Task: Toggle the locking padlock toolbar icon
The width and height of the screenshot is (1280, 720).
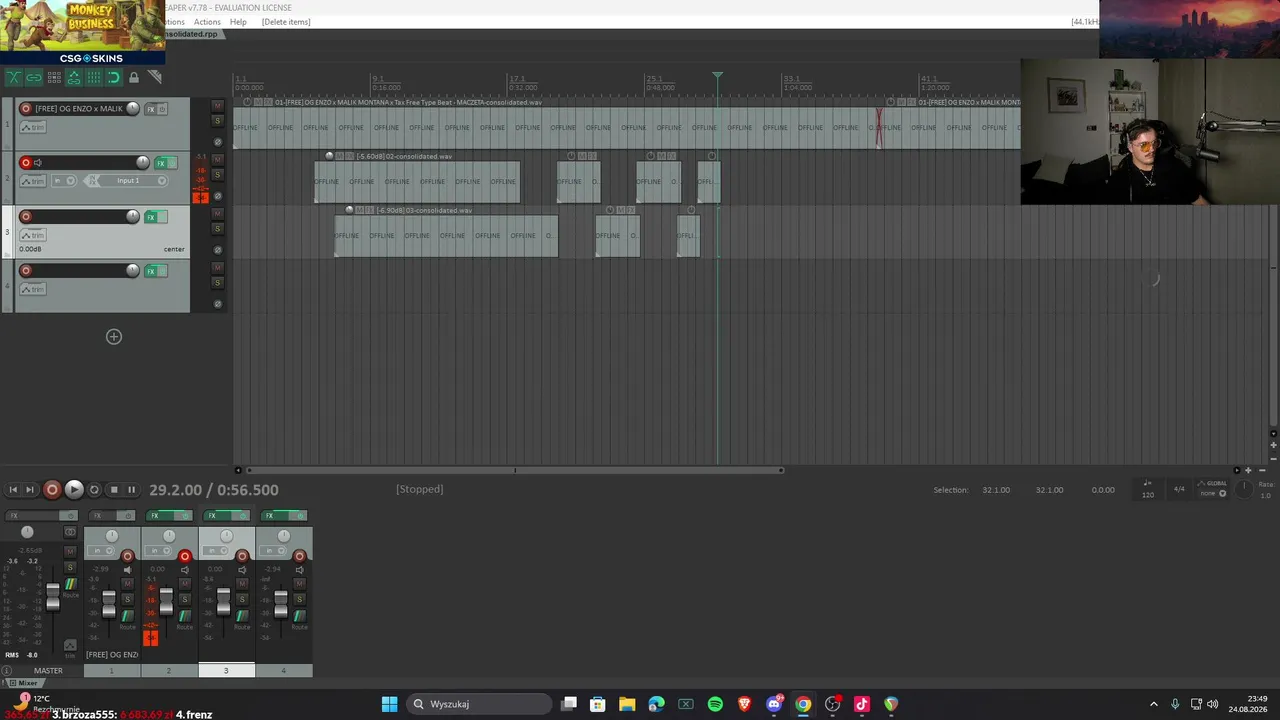Action: (134, 77)
